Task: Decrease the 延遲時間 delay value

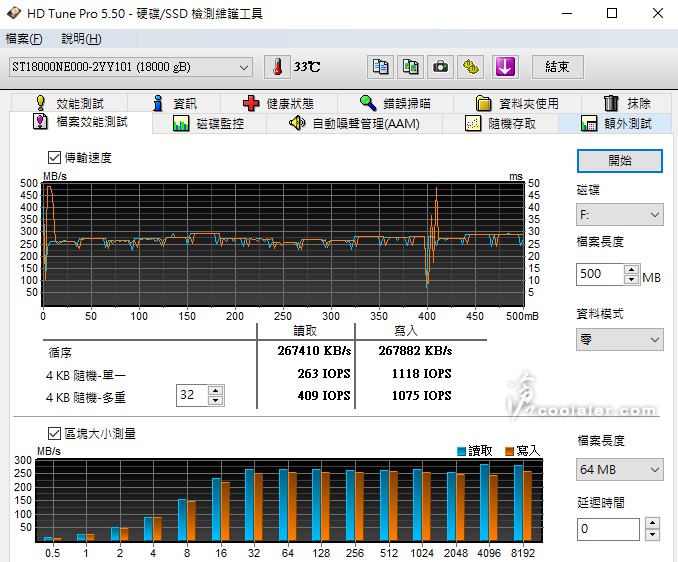Action: [652, 534]
